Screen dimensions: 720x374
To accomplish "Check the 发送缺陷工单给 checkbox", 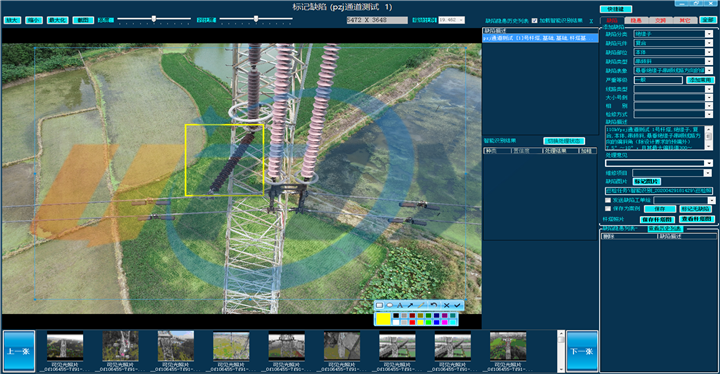I will 608,200.
